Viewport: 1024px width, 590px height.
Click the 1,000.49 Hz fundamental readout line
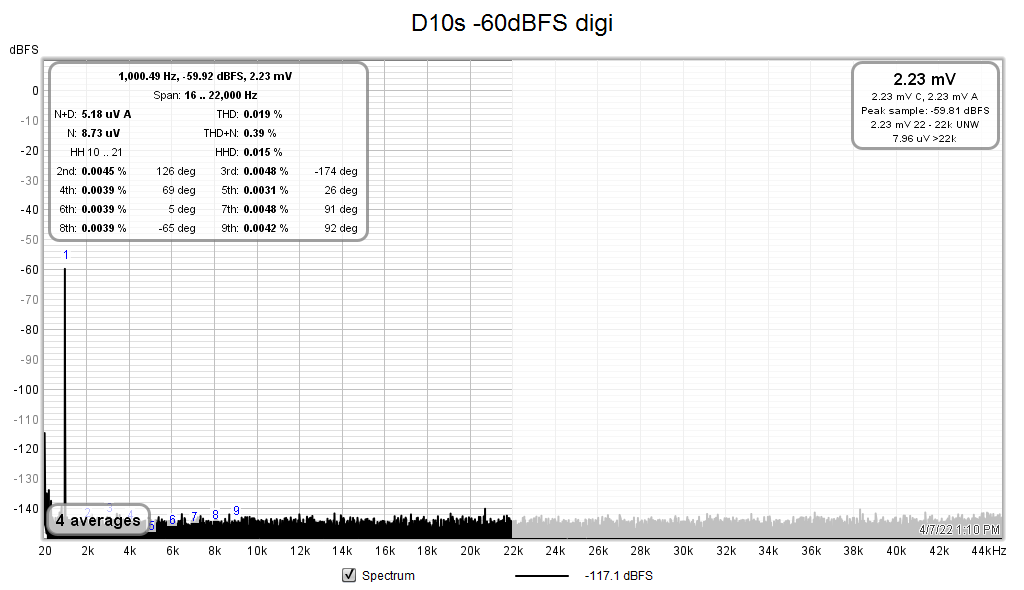205,76
